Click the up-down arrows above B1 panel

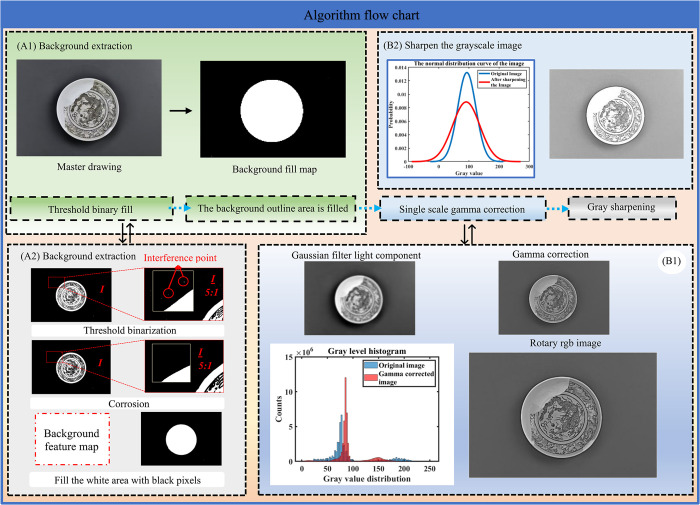(468, 234)
